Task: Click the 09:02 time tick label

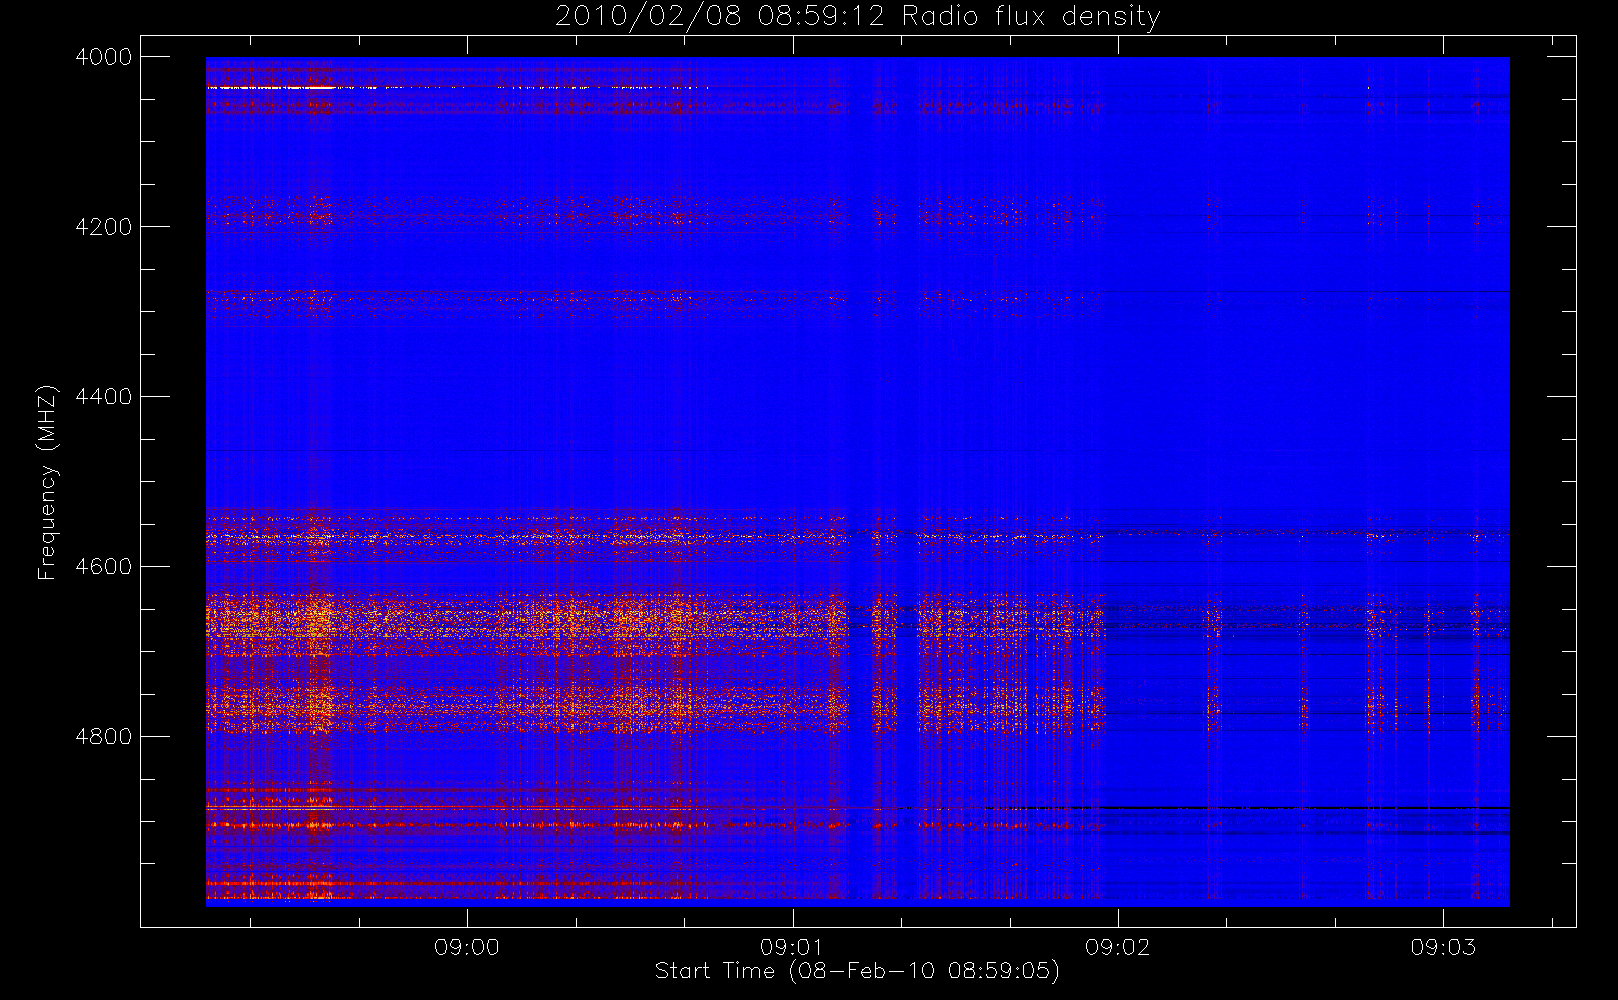Action: pyautogui.click(x=1118, y=947)
